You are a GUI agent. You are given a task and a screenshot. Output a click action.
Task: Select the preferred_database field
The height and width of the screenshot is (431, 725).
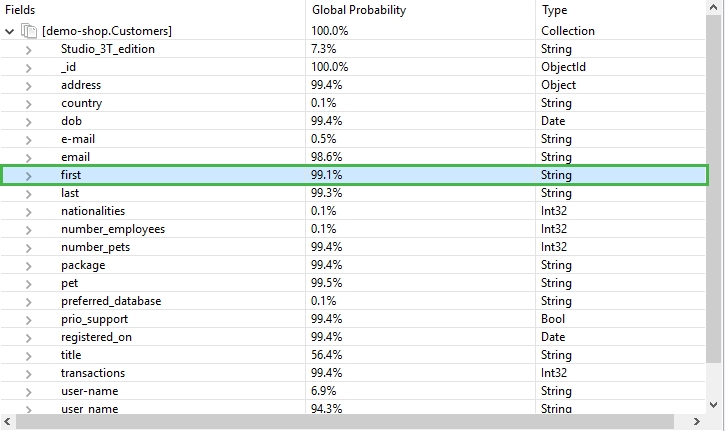click(x=111, y=301)
